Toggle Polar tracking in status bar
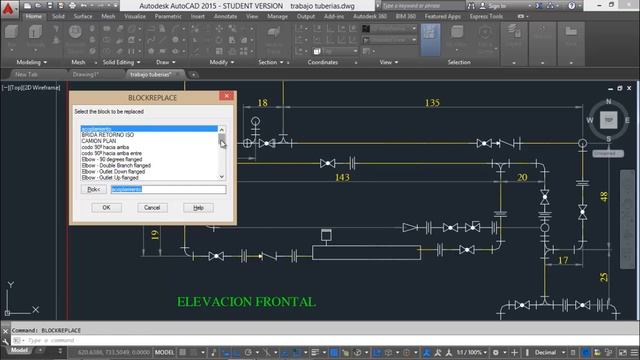This screenshot has height=360, width=640. (x=248, y=352)
